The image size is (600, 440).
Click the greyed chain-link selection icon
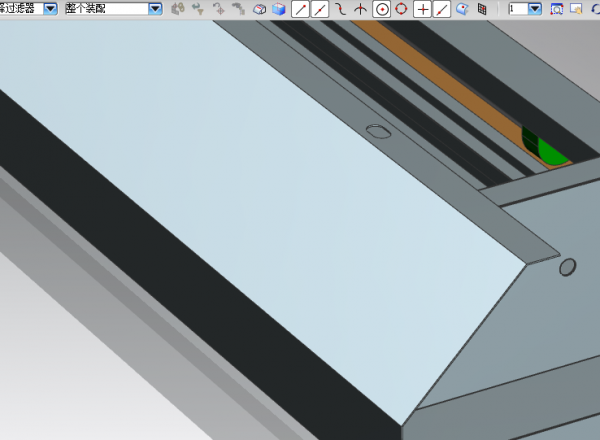coord(178,9)
